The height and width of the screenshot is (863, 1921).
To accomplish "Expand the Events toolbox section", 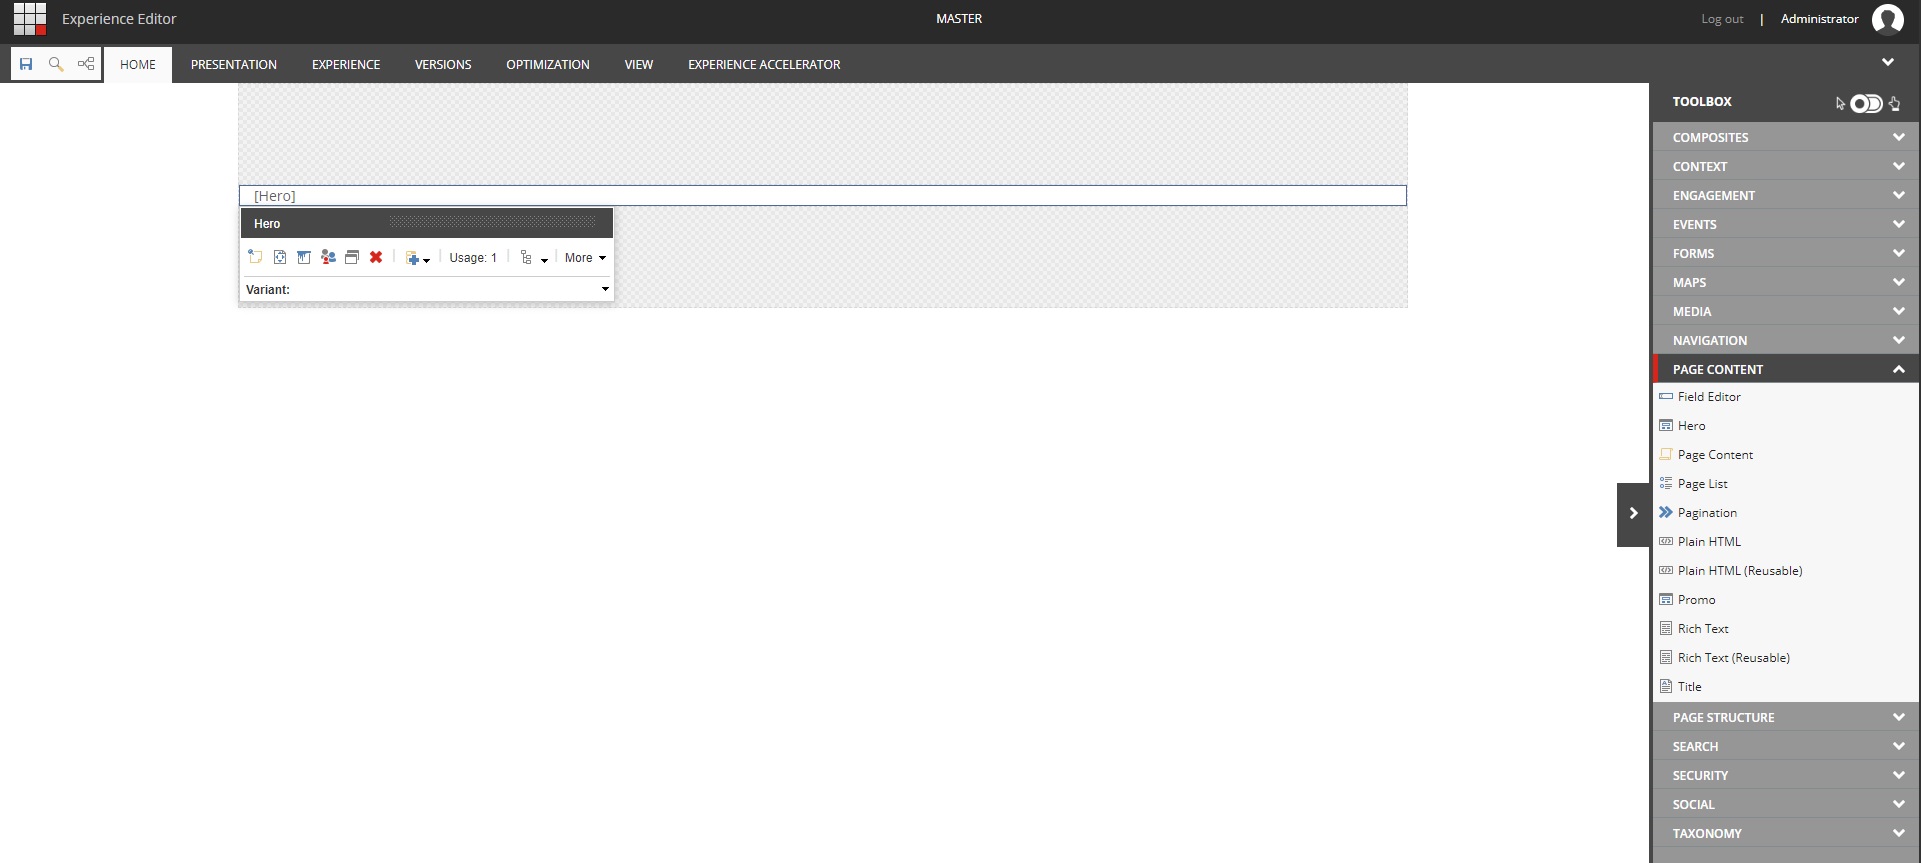I will [1785, 224].
